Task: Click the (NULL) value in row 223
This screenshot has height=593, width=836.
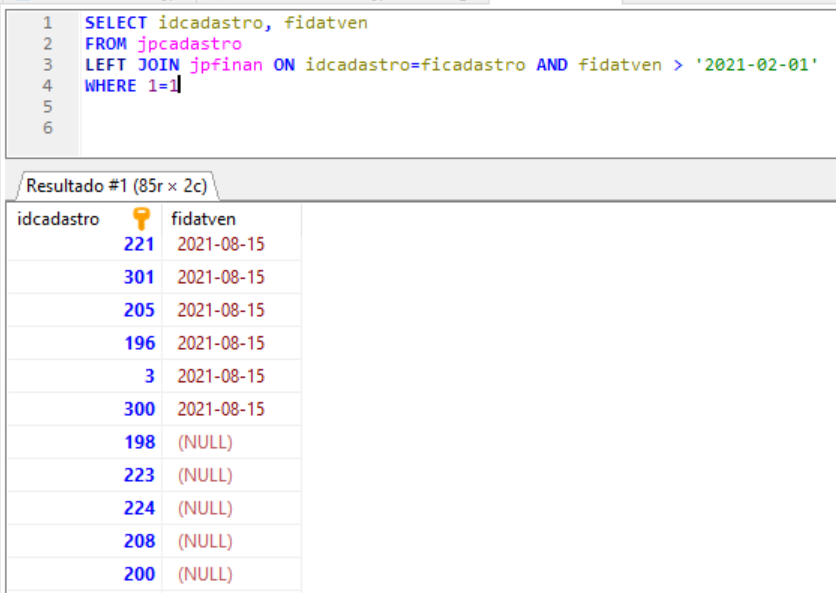Action: point(205,476)
